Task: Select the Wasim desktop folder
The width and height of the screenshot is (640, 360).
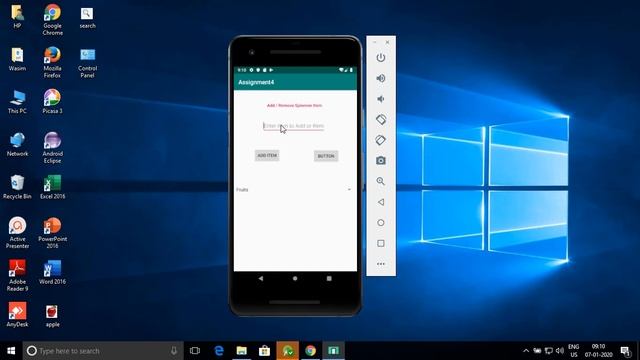Action: coord(17,59)
